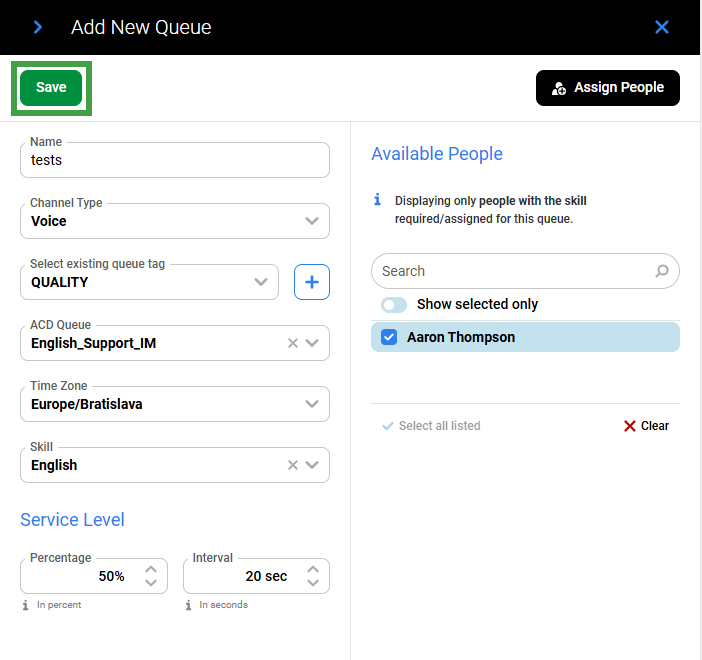Click the search magnifier icon
The height and width of the screenshot is (660, 702).
pos(661,271)
